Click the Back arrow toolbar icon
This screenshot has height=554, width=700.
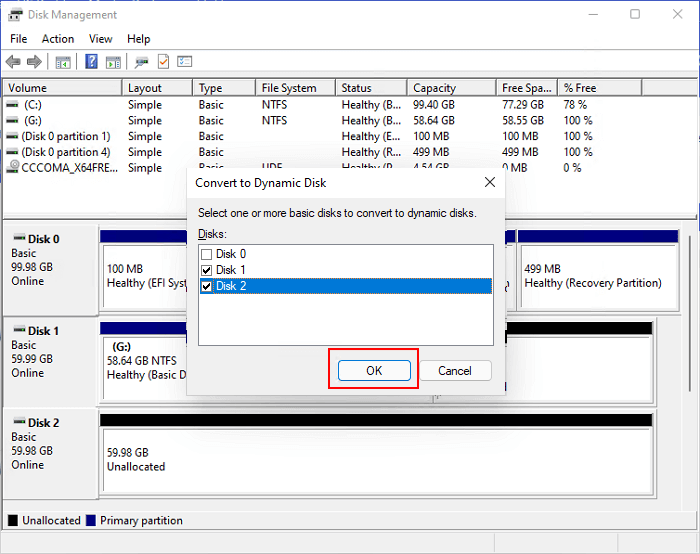(x=14, y=62)
